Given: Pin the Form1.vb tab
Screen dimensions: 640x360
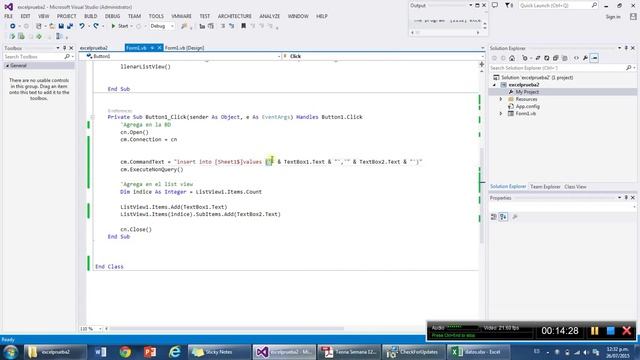Looking at the screenshot, I should coord(152,48).
